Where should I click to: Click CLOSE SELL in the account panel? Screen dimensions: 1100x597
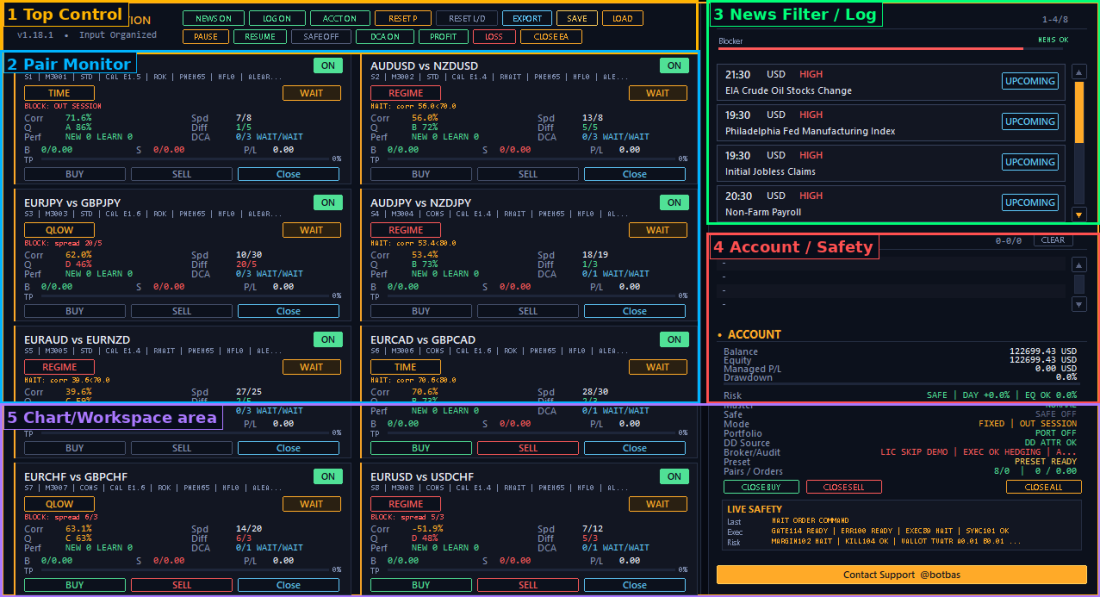843,487
